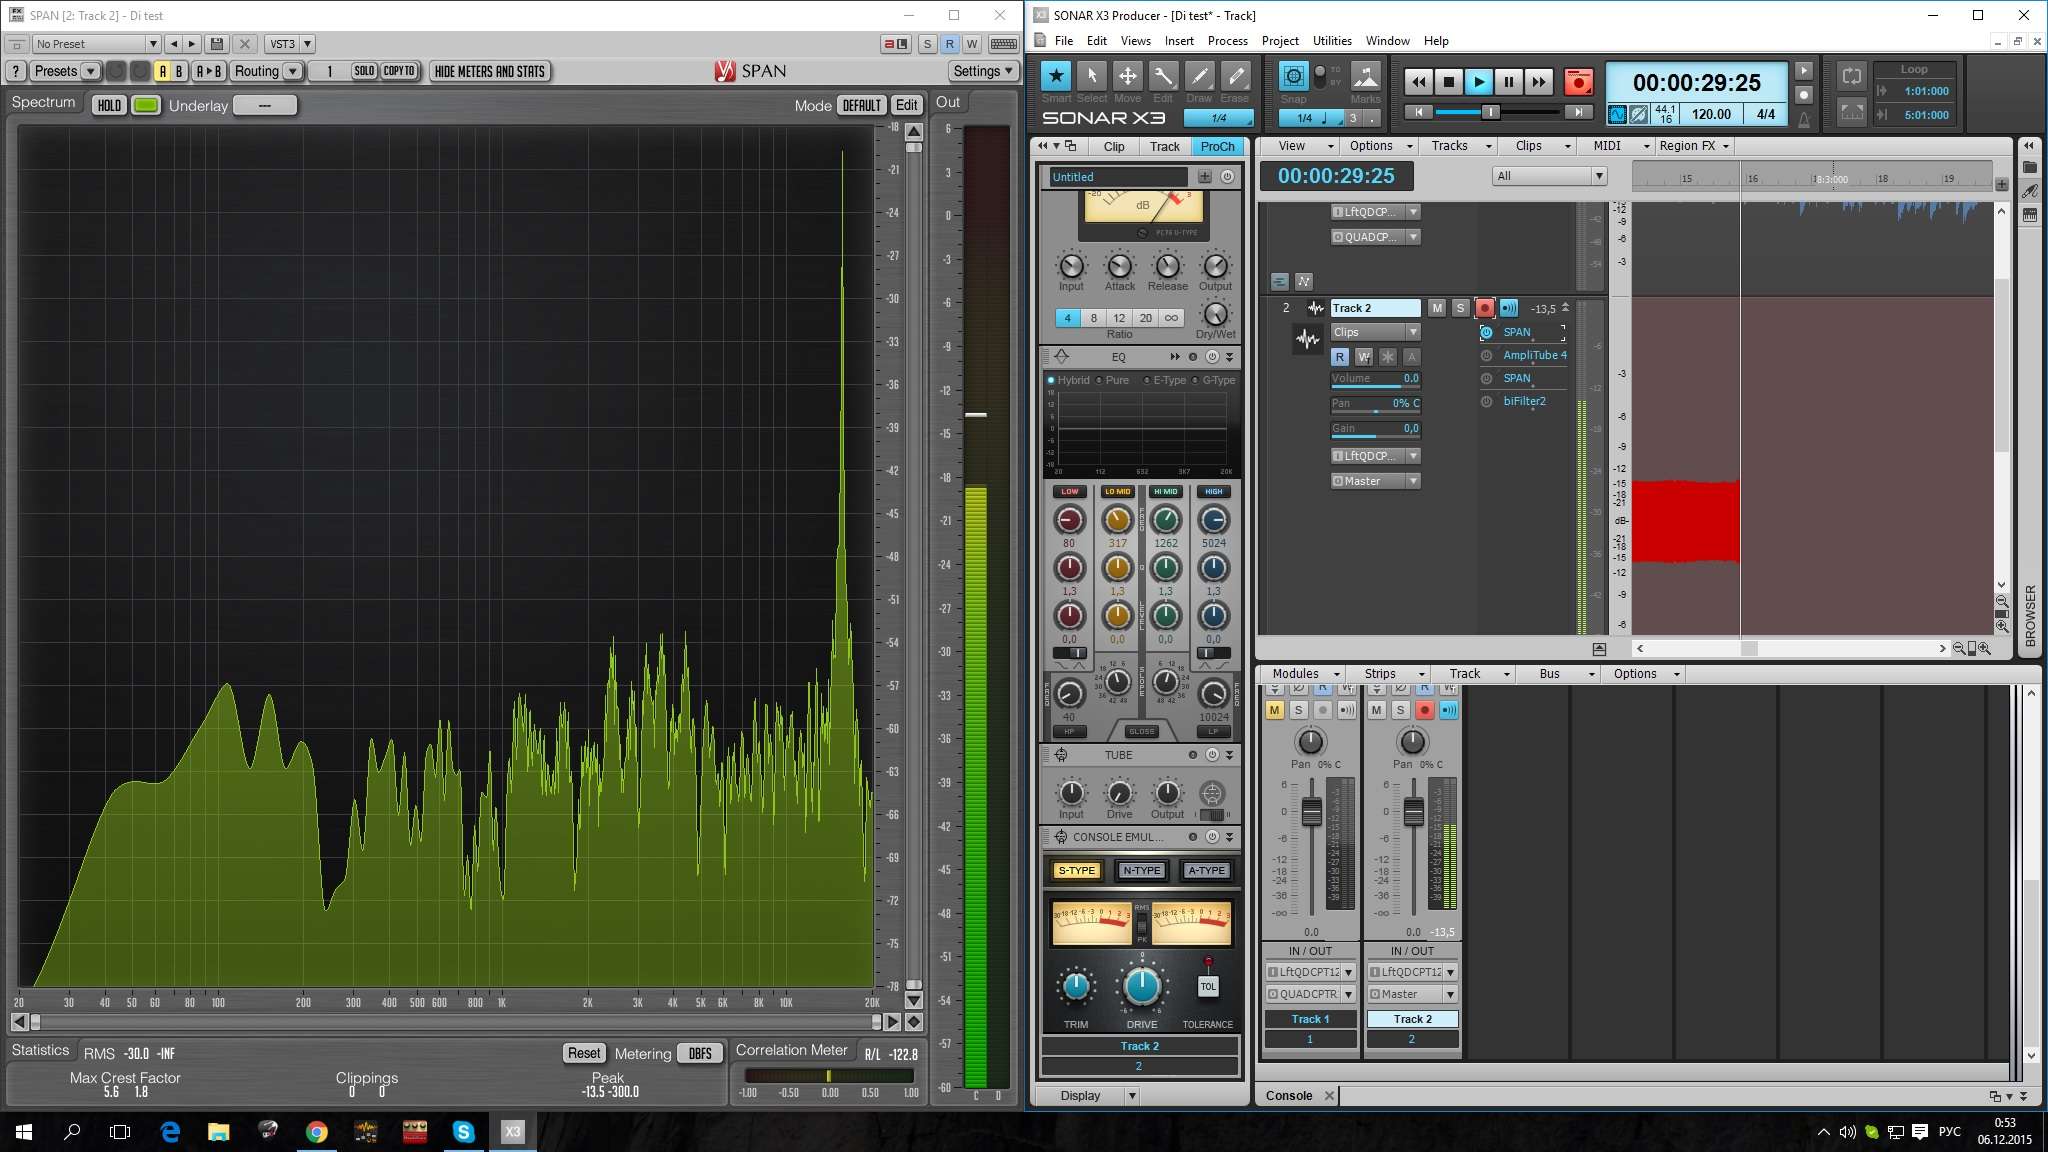This screenshot has height=1152, width=2048.
Task: Click the transport Play button
Action: (1478, 82)
